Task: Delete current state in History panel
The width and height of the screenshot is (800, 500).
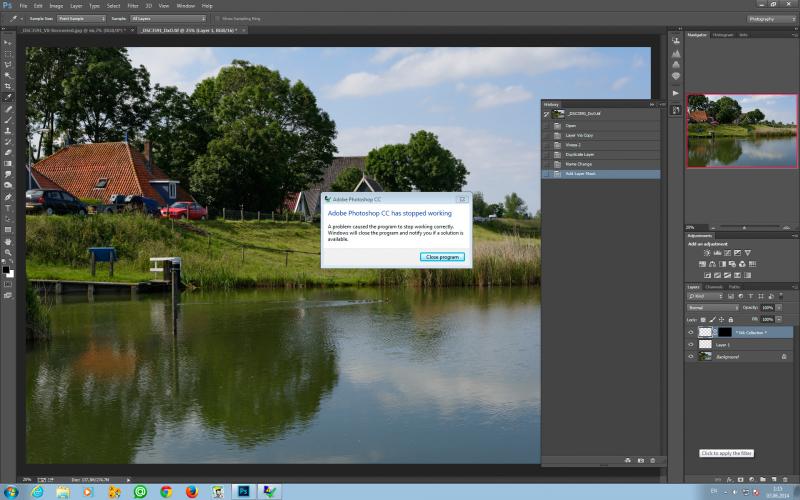Action: pyautogui.click(x=653, y=460)
